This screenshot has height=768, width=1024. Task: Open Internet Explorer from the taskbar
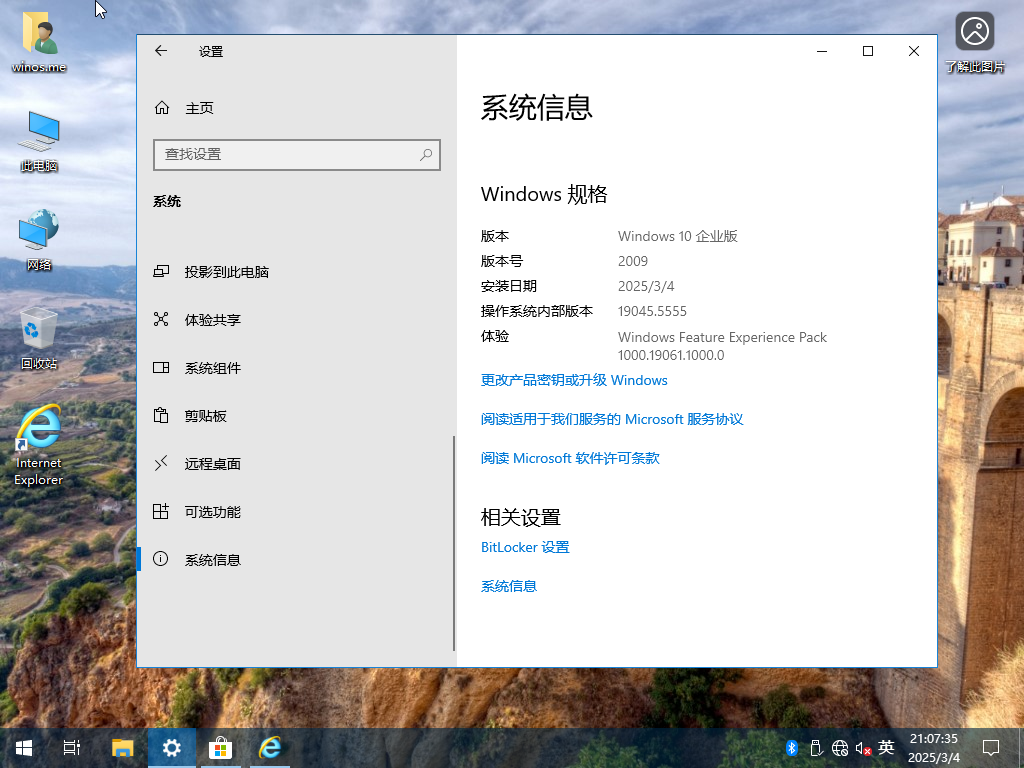click(x=270, y=748)
